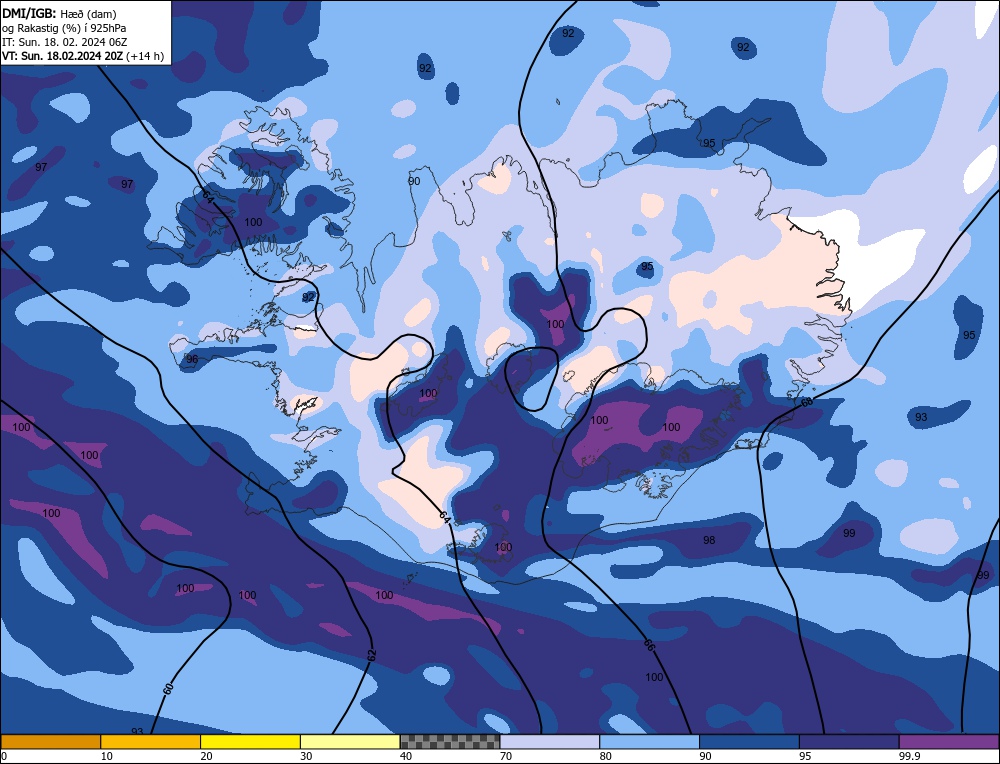This screenshot has width=1000, height=764.
Task: Click the '30' legend tick label
Action: point(306,756)
